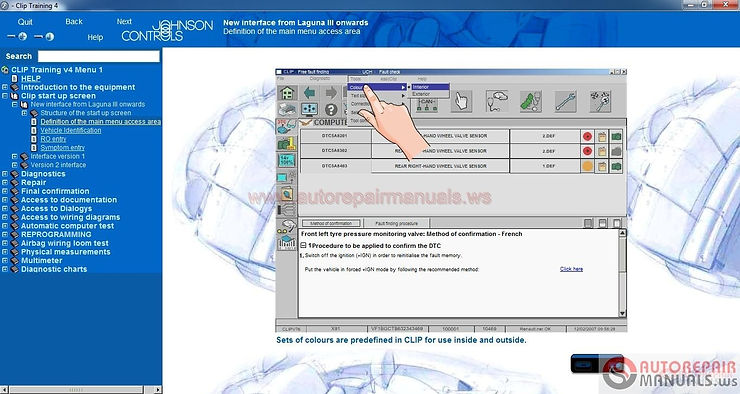Click the sidebar icon with the yellow number 1
The height and width of the screenshot is (394, 740).
286,143
